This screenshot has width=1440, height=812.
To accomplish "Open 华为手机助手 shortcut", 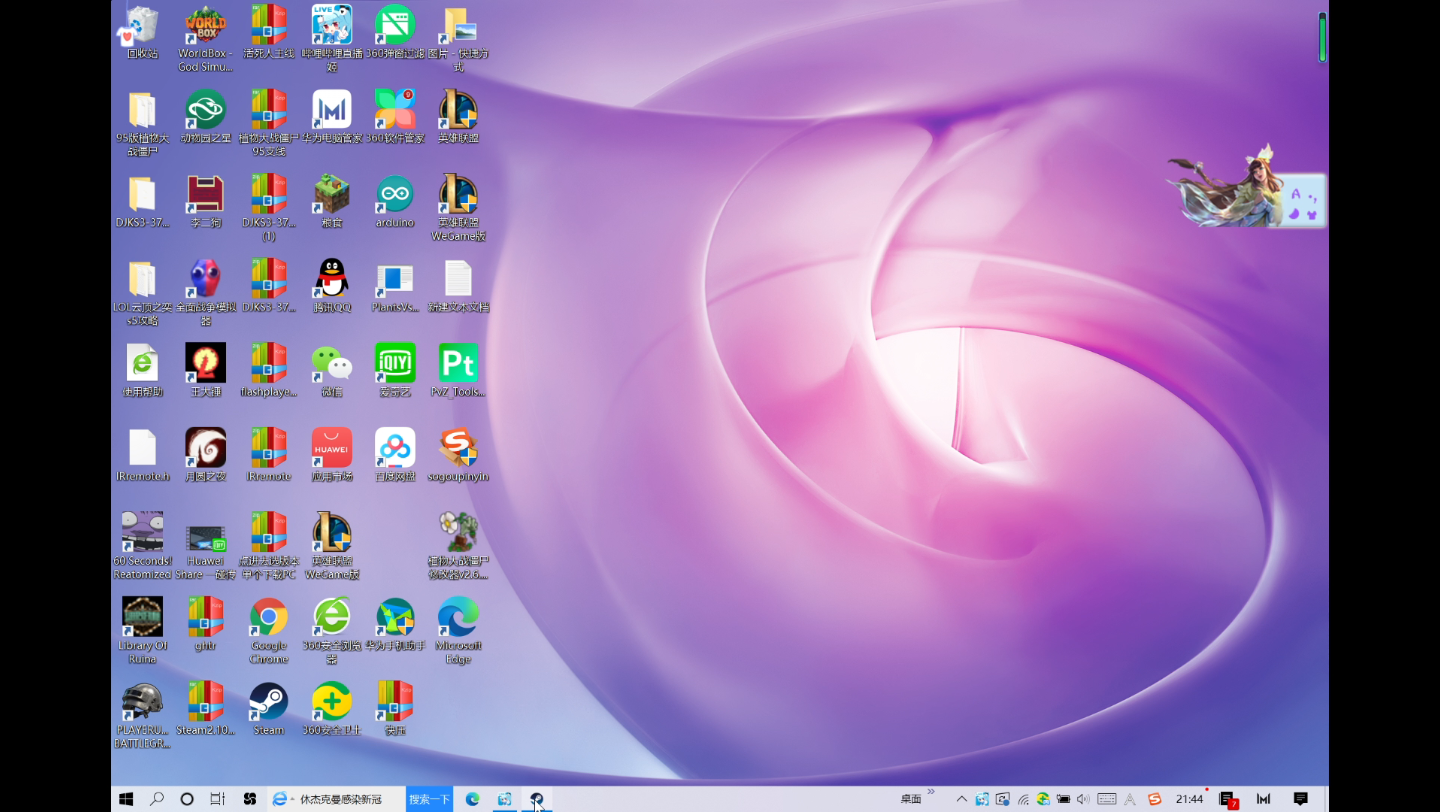I will point(395,624).
